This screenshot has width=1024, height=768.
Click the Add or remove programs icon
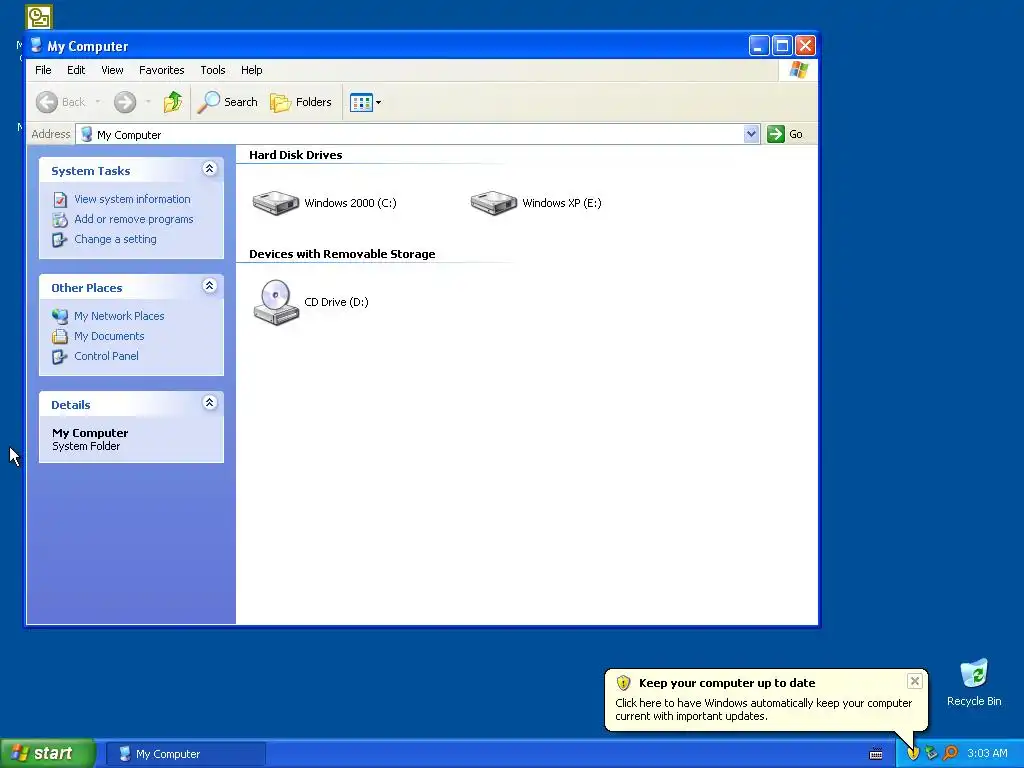[x=60, y=219]
